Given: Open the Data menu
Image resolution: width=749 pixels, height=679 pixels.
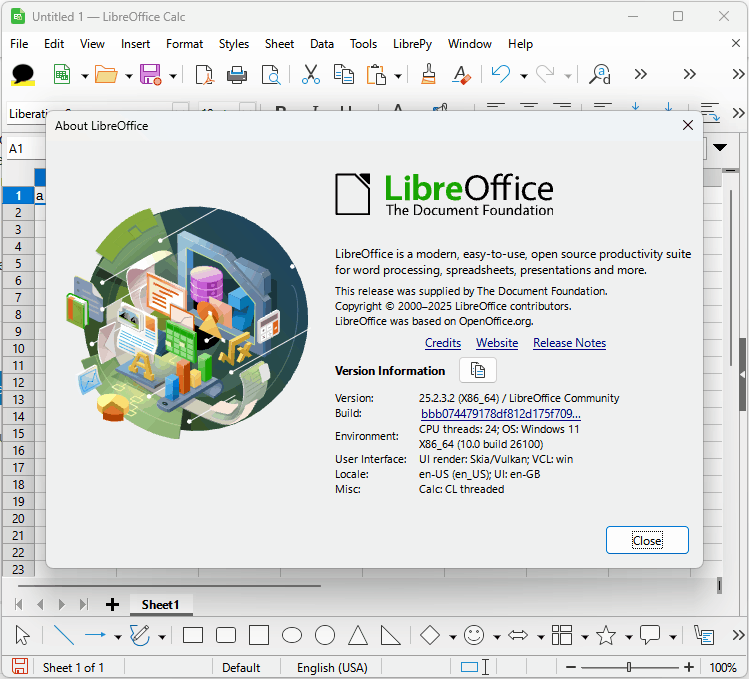Looking at the screenshot, I should pos(322,44).
